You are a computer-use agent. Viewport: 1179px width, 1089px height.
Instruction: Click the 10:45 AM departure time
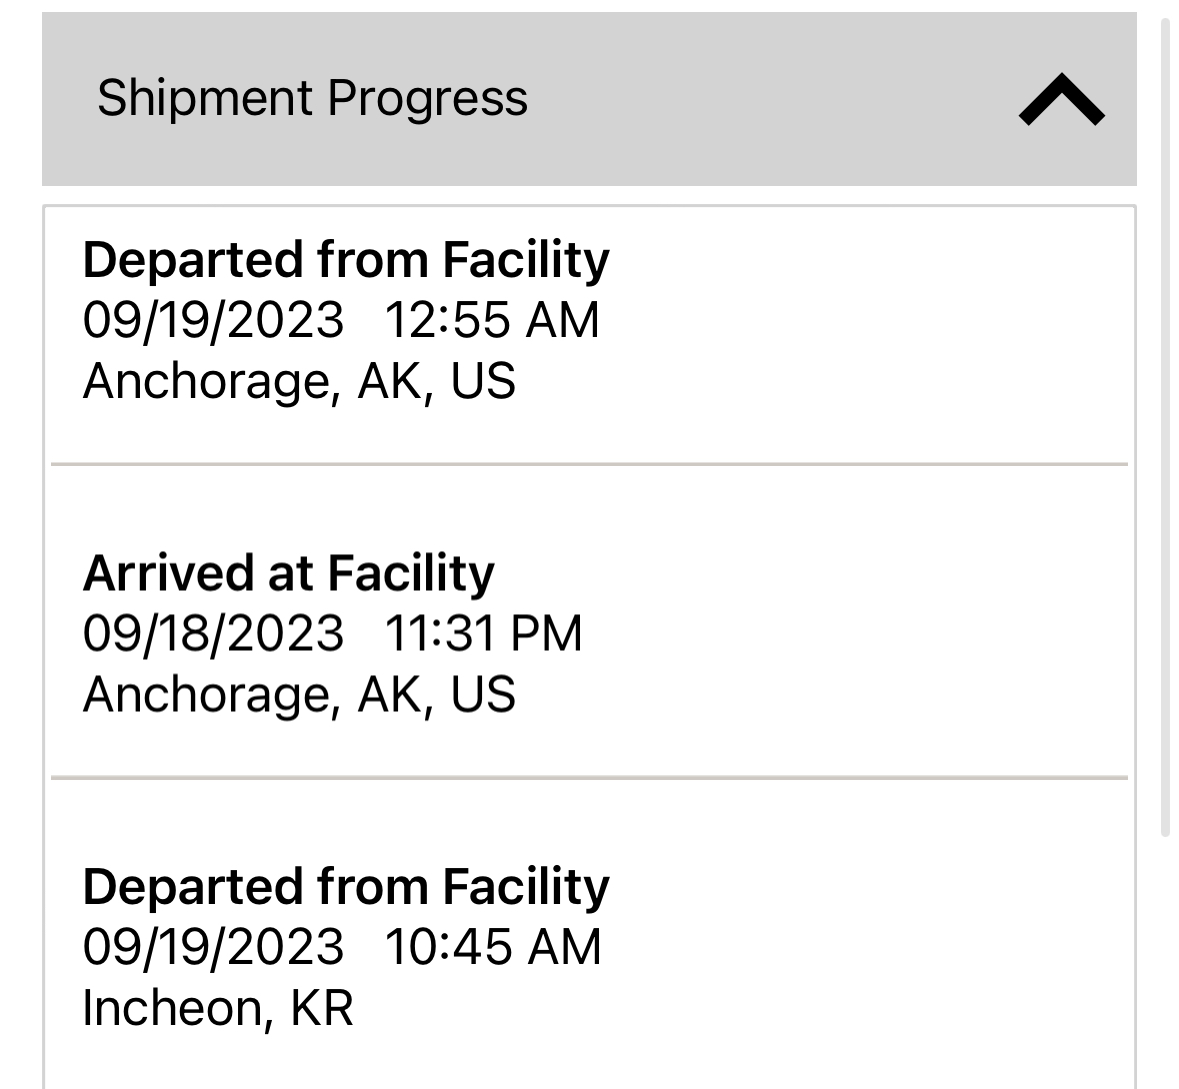pyautogui.click(x=493, y=947)
